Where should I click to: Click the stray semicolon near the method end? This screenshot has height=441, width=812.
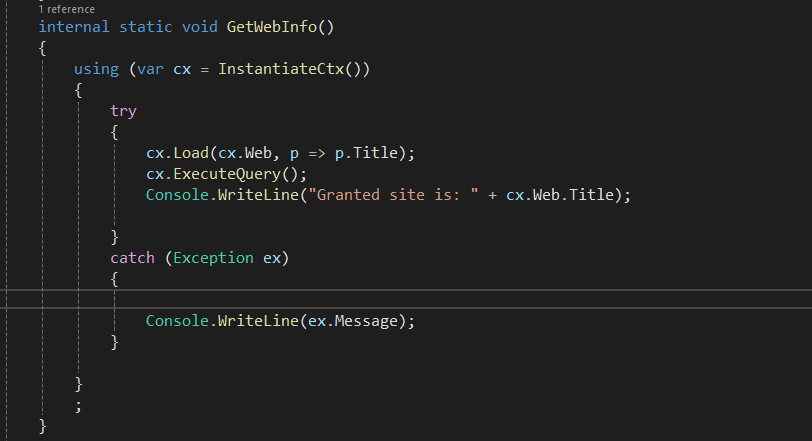(78, 407)
